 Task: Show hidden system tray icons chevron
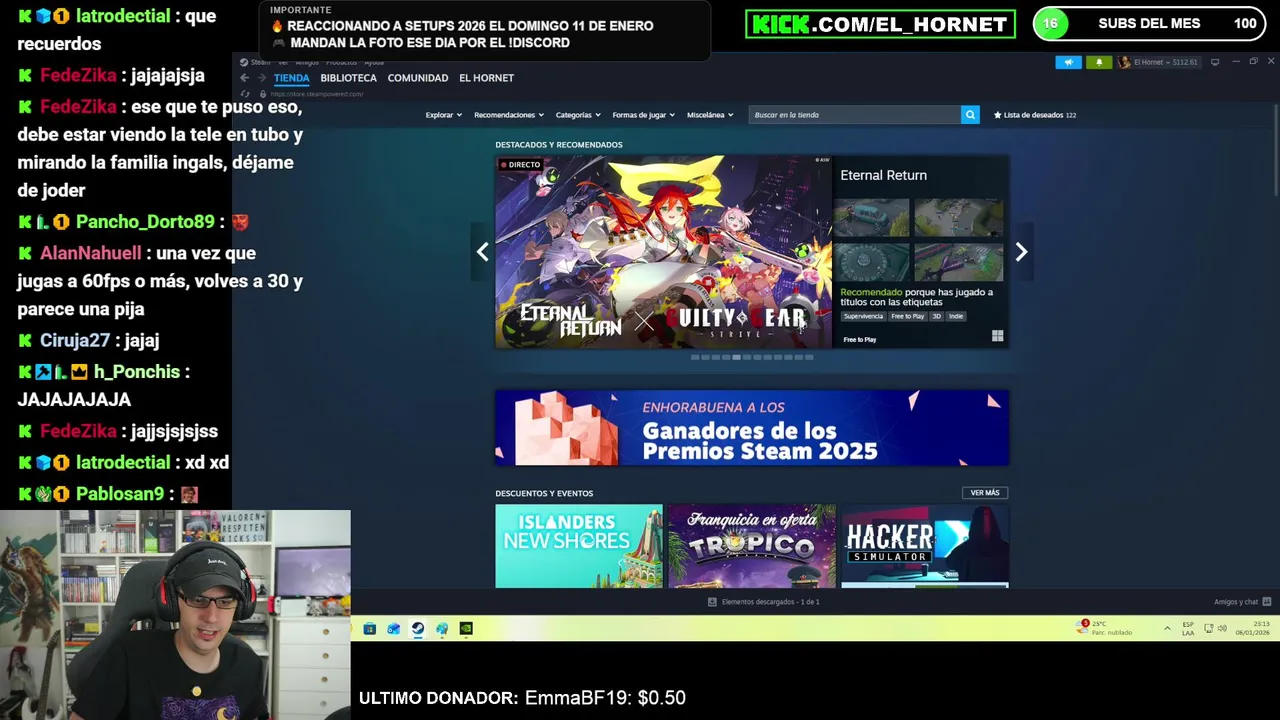click(1167, 628)
